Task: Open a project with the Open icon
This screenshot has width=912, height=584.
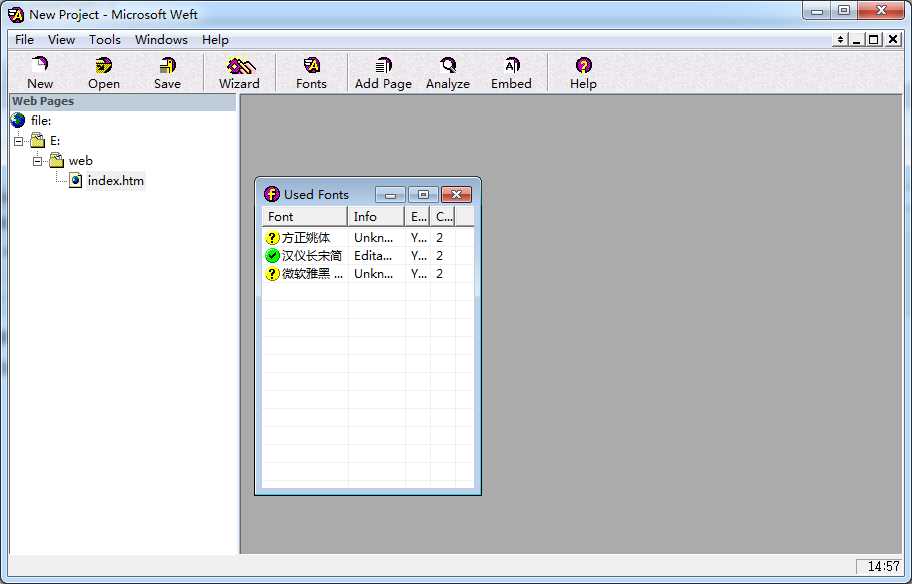Action: pyautogui.click(x=104, y=65)
